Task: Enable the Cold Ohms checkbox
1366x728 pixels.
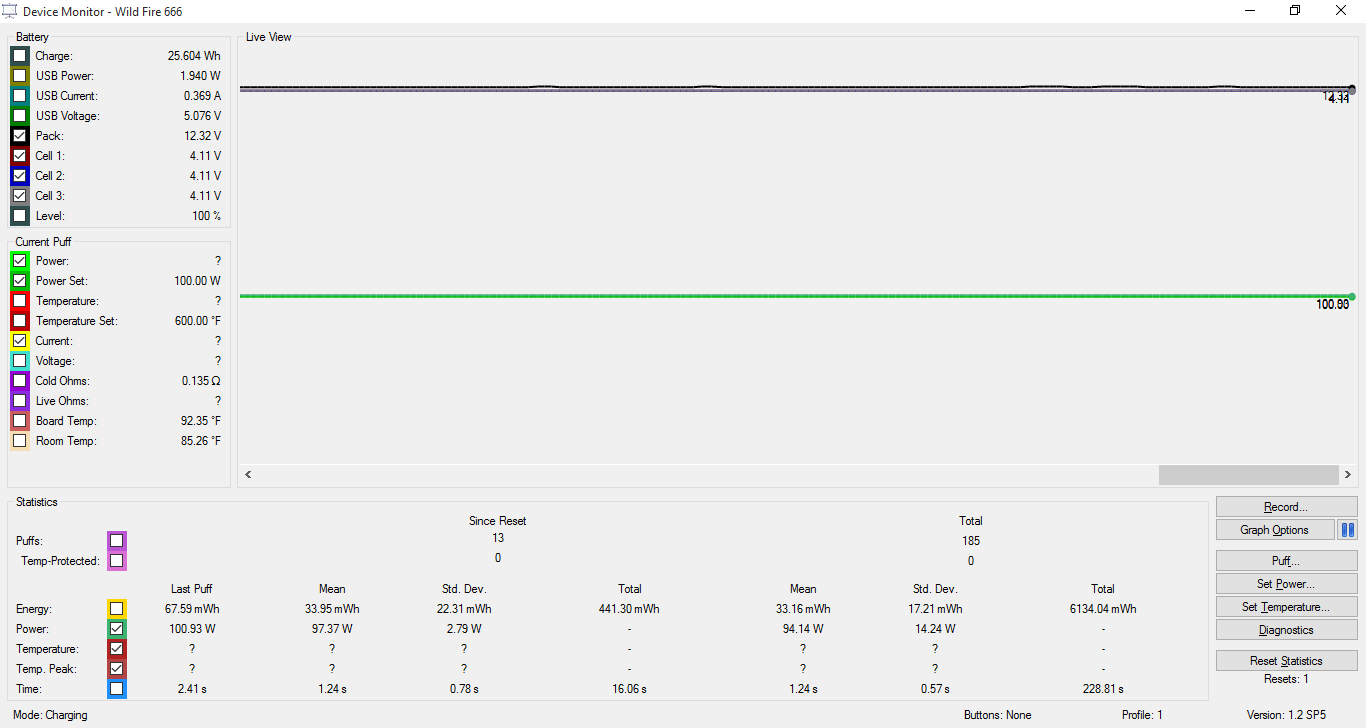Action: click(x=20, y=381)
